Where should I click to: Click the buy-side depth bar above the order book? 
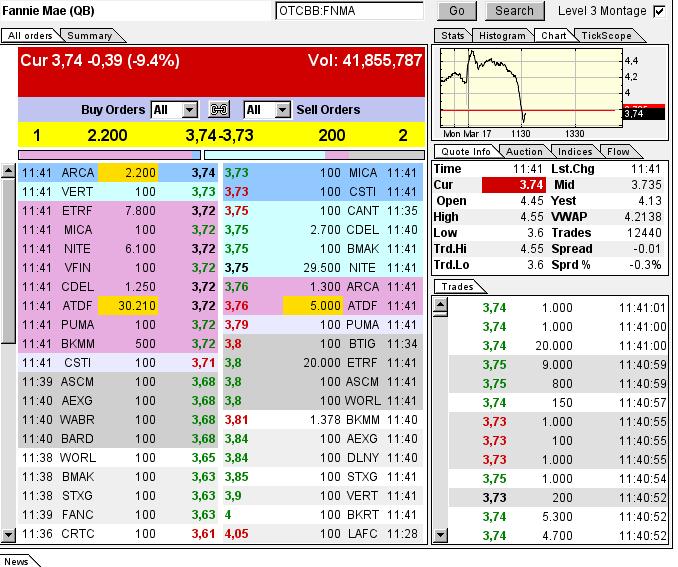109,155
